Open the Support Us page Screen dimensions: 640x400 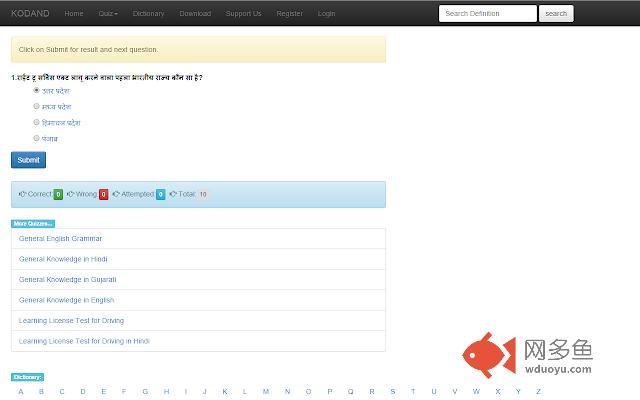pyautogui.click(x=243, y=13)
